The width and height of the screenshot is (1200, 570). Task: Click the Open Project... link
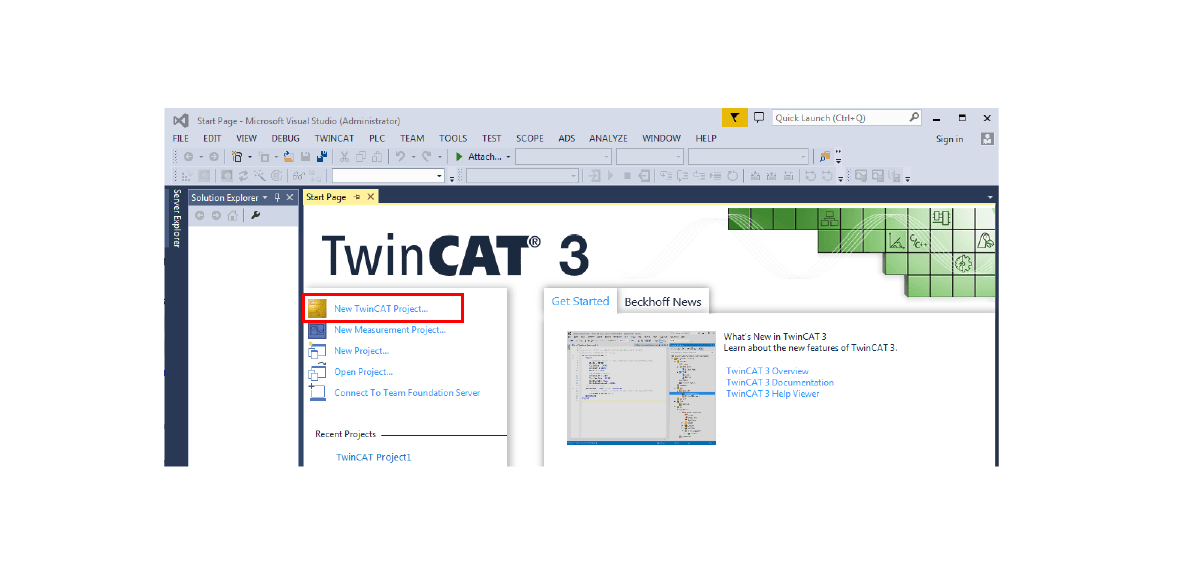point(363,372)
